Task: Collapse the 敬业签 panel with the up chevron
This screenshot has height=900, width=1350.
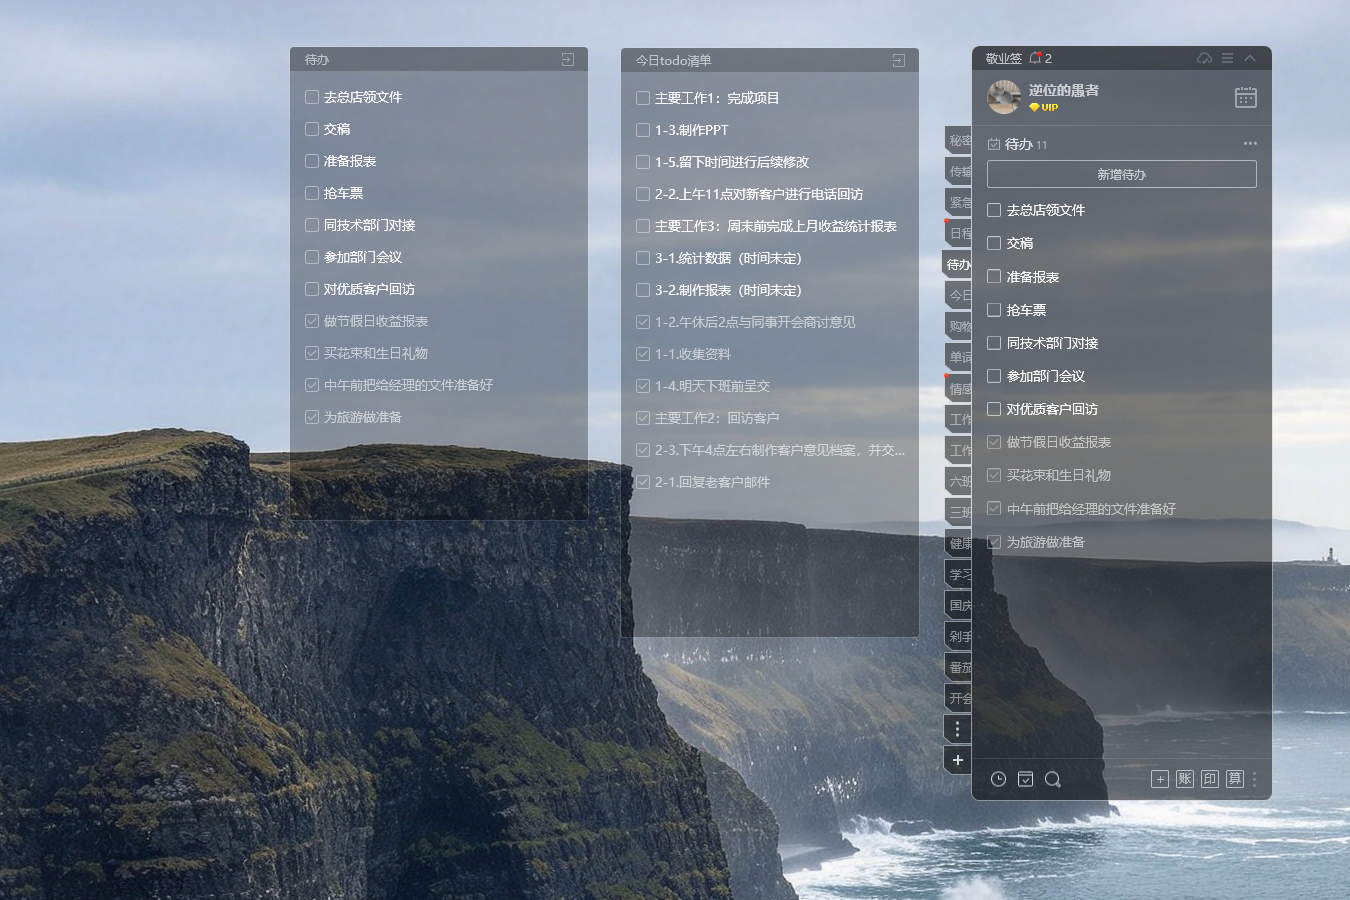Action: (x=1250, y=58)
